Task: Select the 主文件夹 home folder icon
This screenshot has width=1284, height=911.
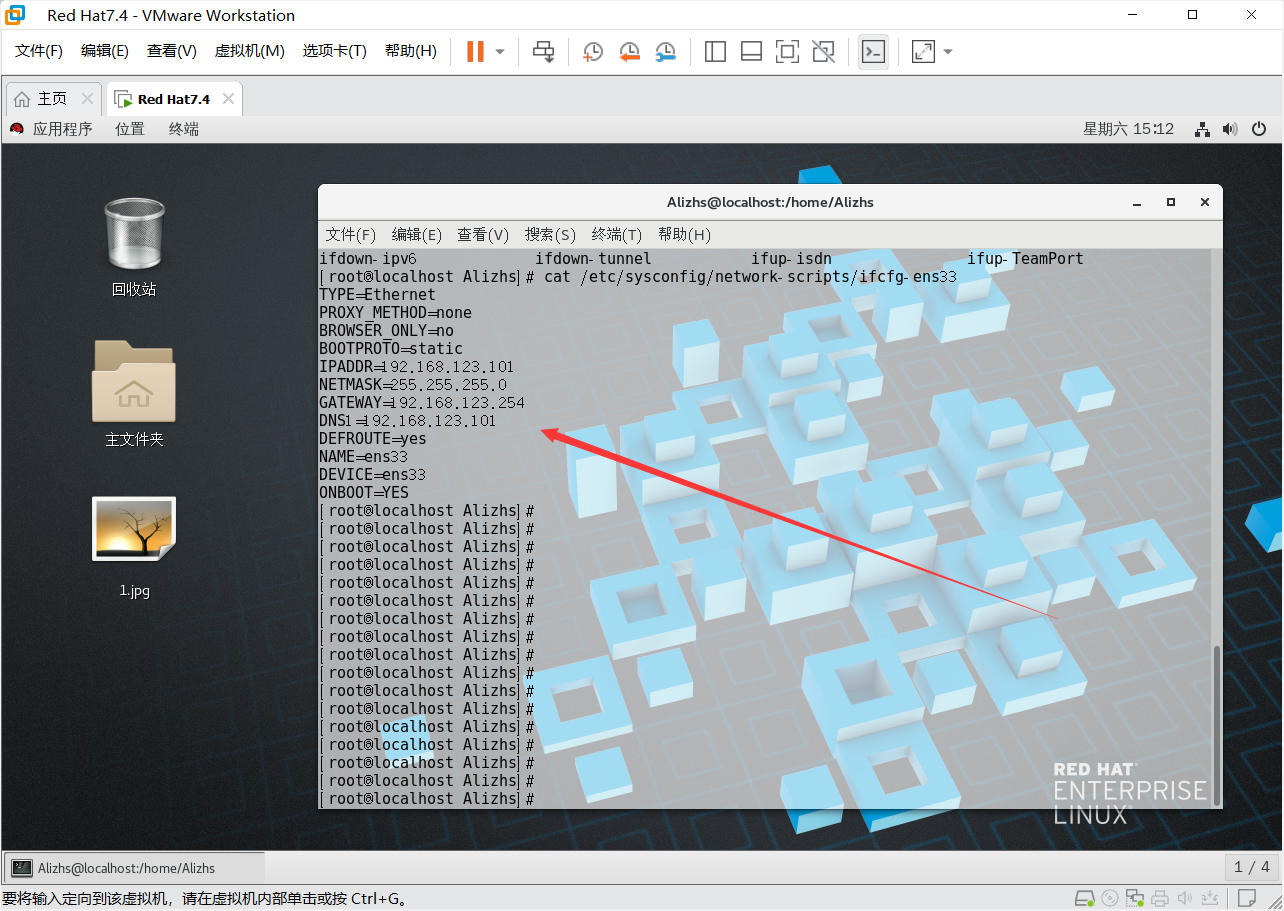Action: click(x=134, y=393)
